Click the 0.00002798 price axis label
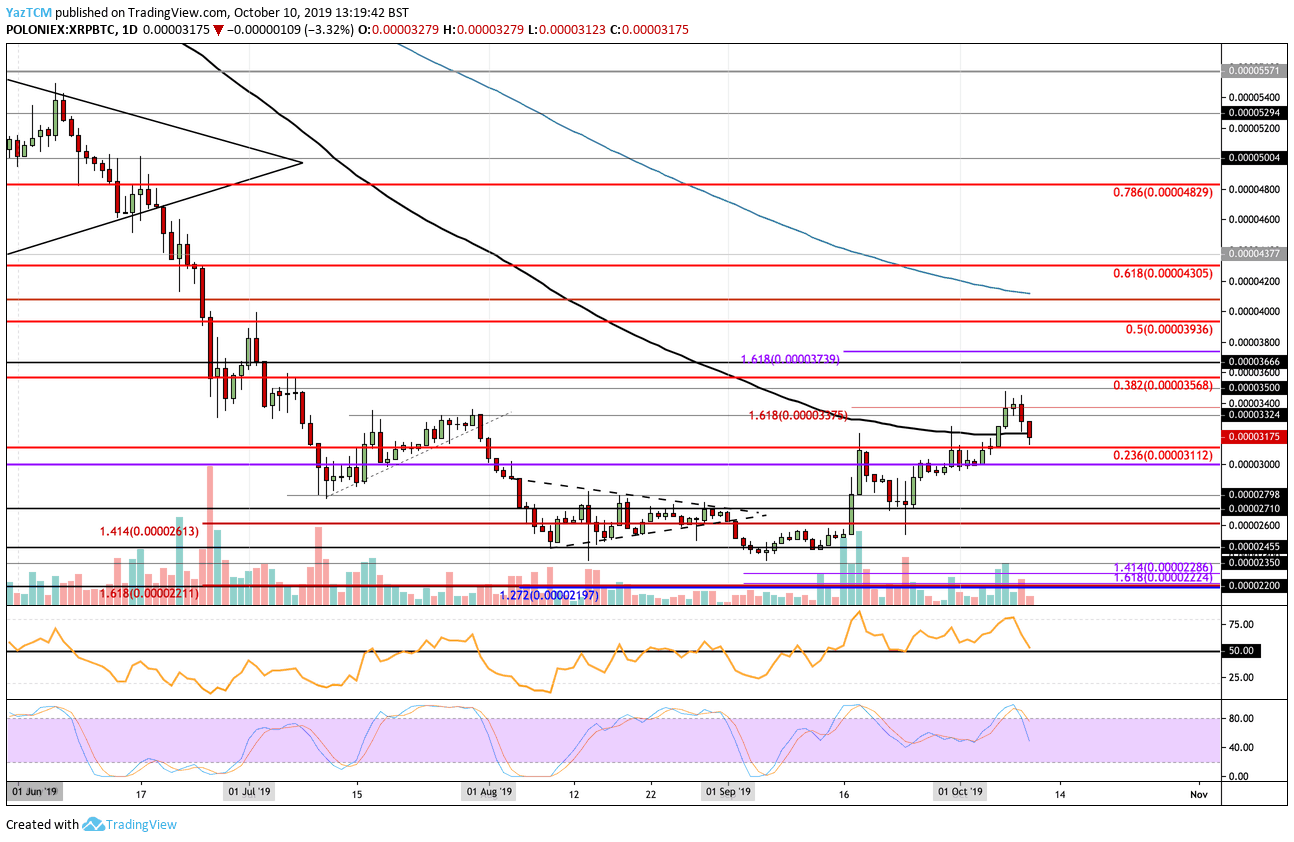1294x842 pixels. point(1256,494)
